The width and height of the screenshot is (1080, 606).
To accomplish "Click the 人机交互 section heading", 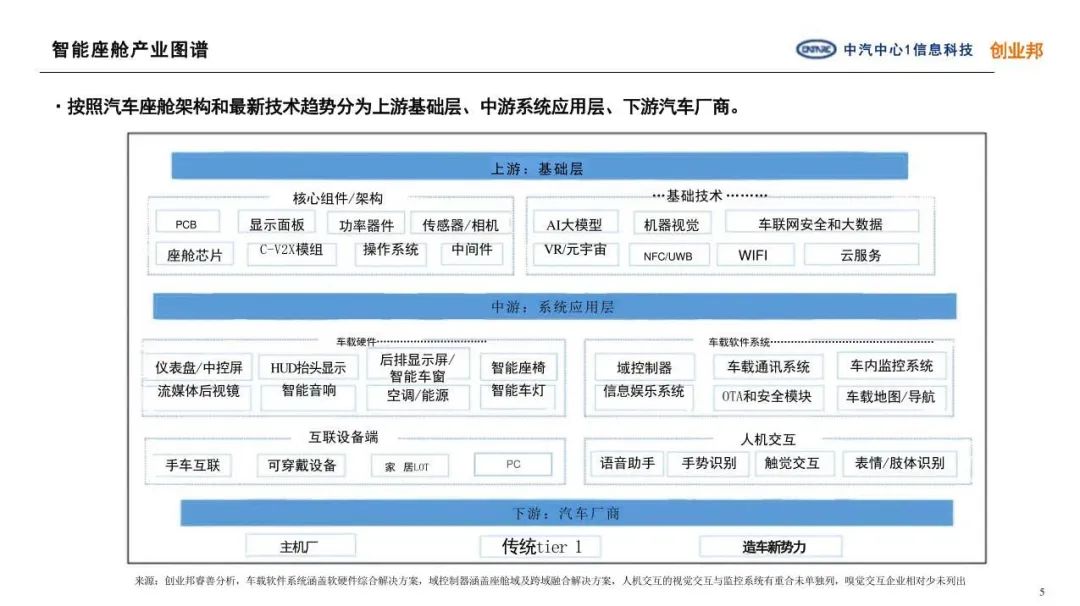I will coord(768,439).
